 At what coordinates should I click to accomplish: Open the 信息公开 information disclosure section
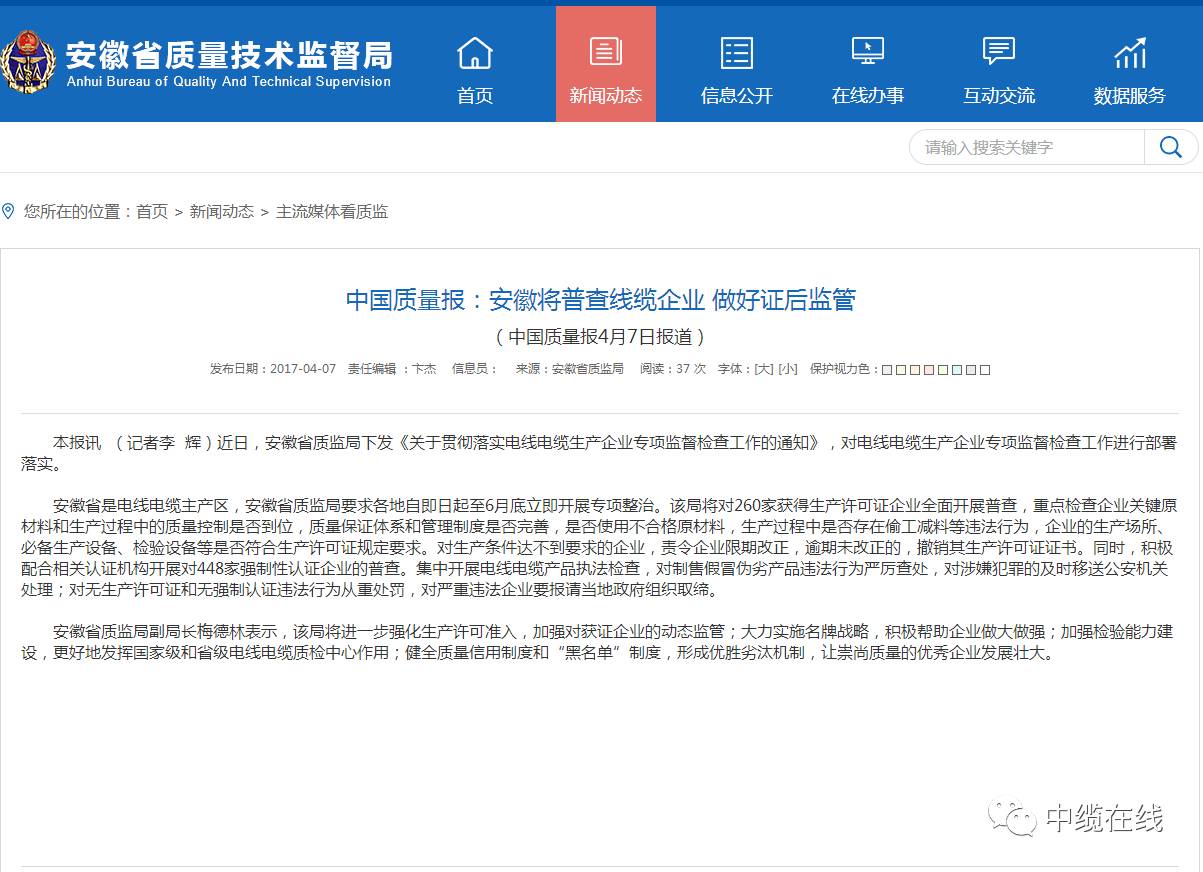click(737, 71)
